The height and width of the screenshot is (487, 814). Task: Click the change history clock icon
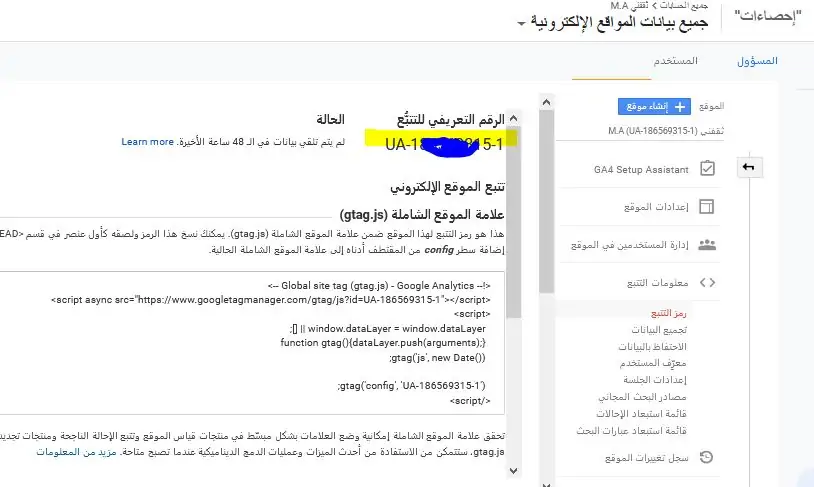pos(707,457)
